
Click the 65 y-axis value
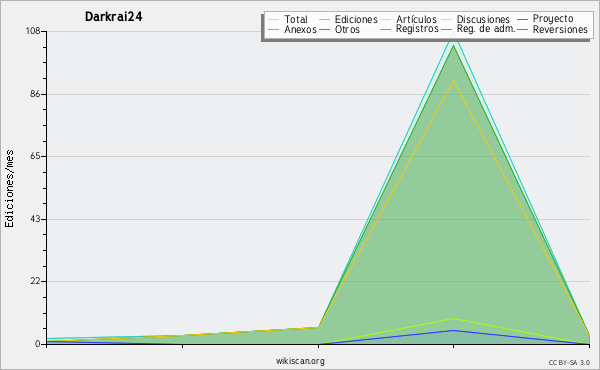35,156
